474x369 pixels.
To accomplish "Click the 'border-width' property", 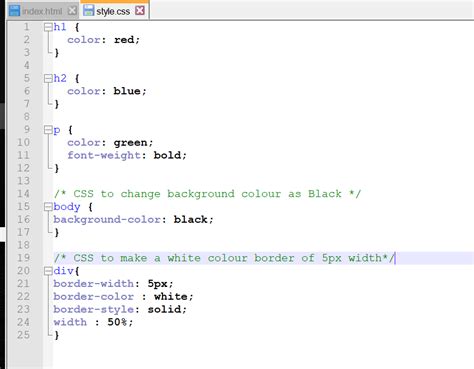I will click(x=93, y=284).
